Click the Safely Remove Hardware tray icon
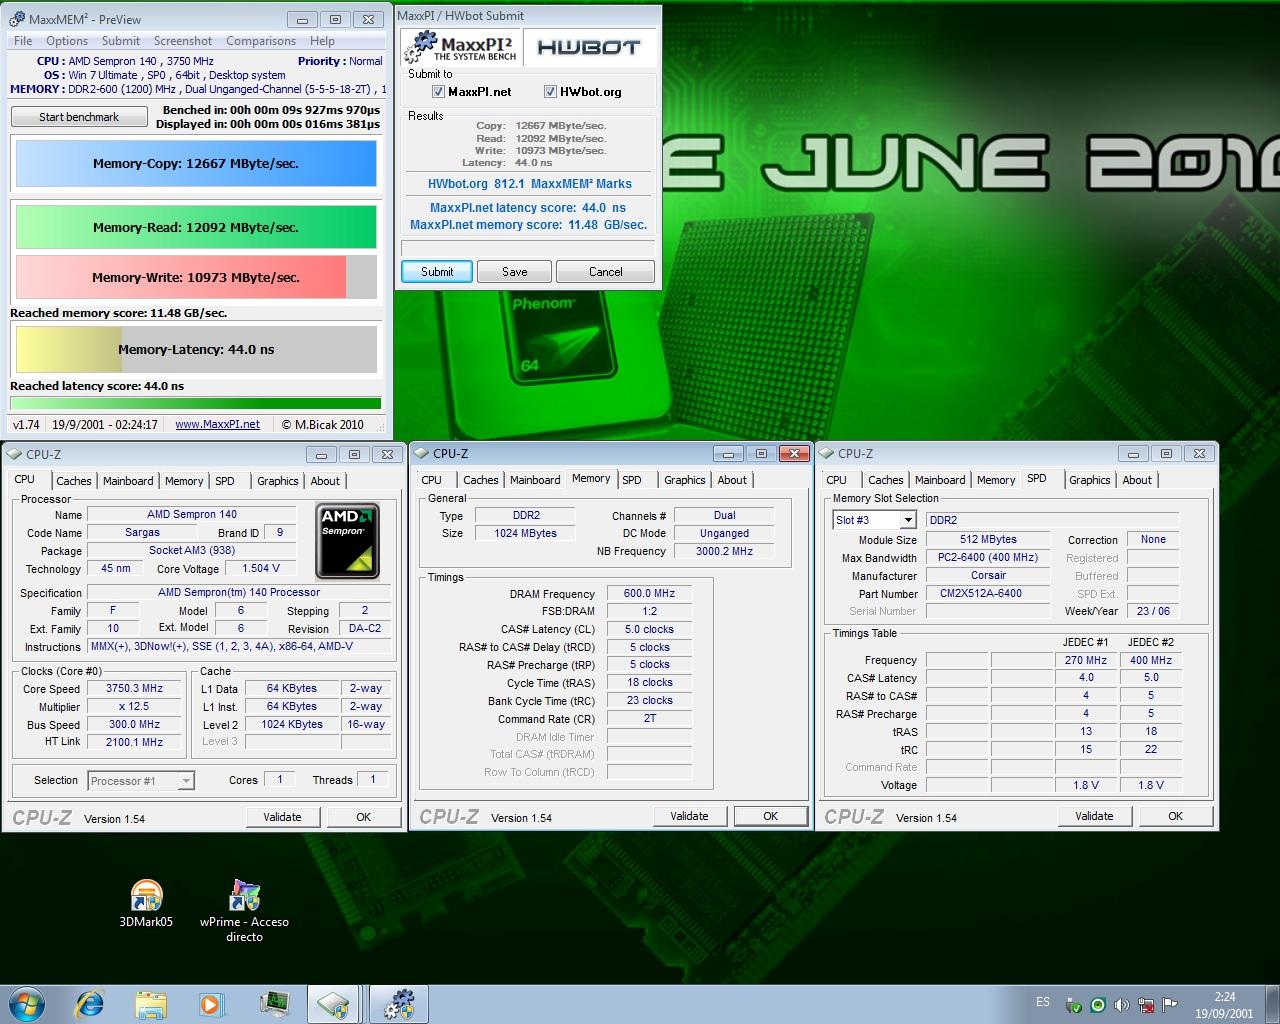Viewport: 1280px width, 1024px height. 1073,1005
